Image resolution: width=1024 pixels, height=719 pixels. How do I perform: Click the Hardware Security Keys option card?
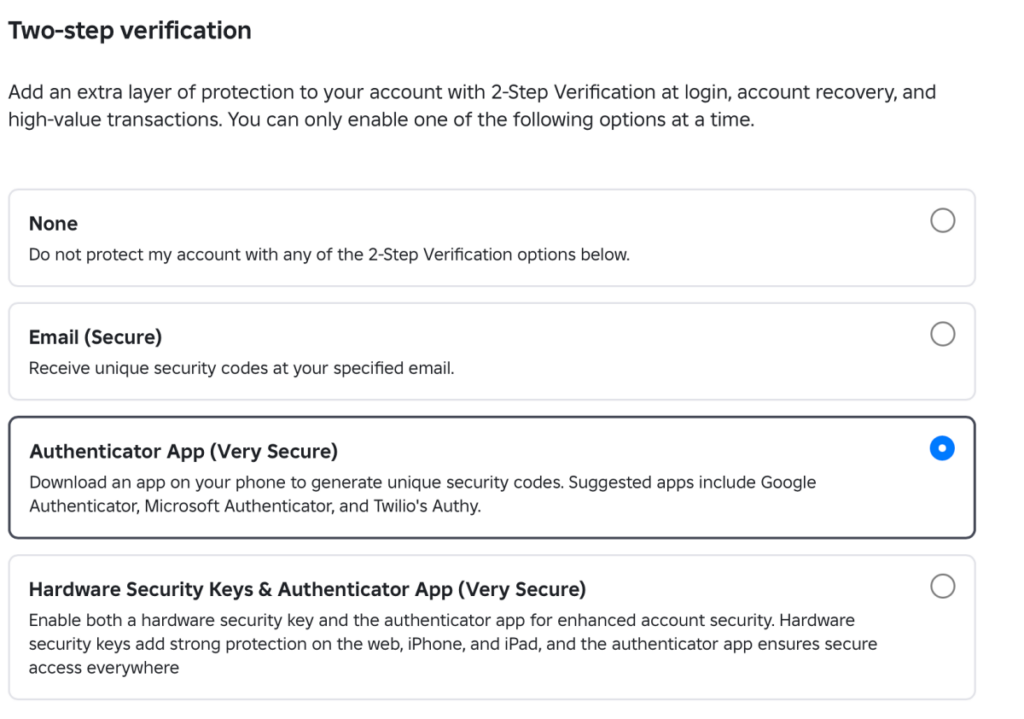click(x=492, y=626)
